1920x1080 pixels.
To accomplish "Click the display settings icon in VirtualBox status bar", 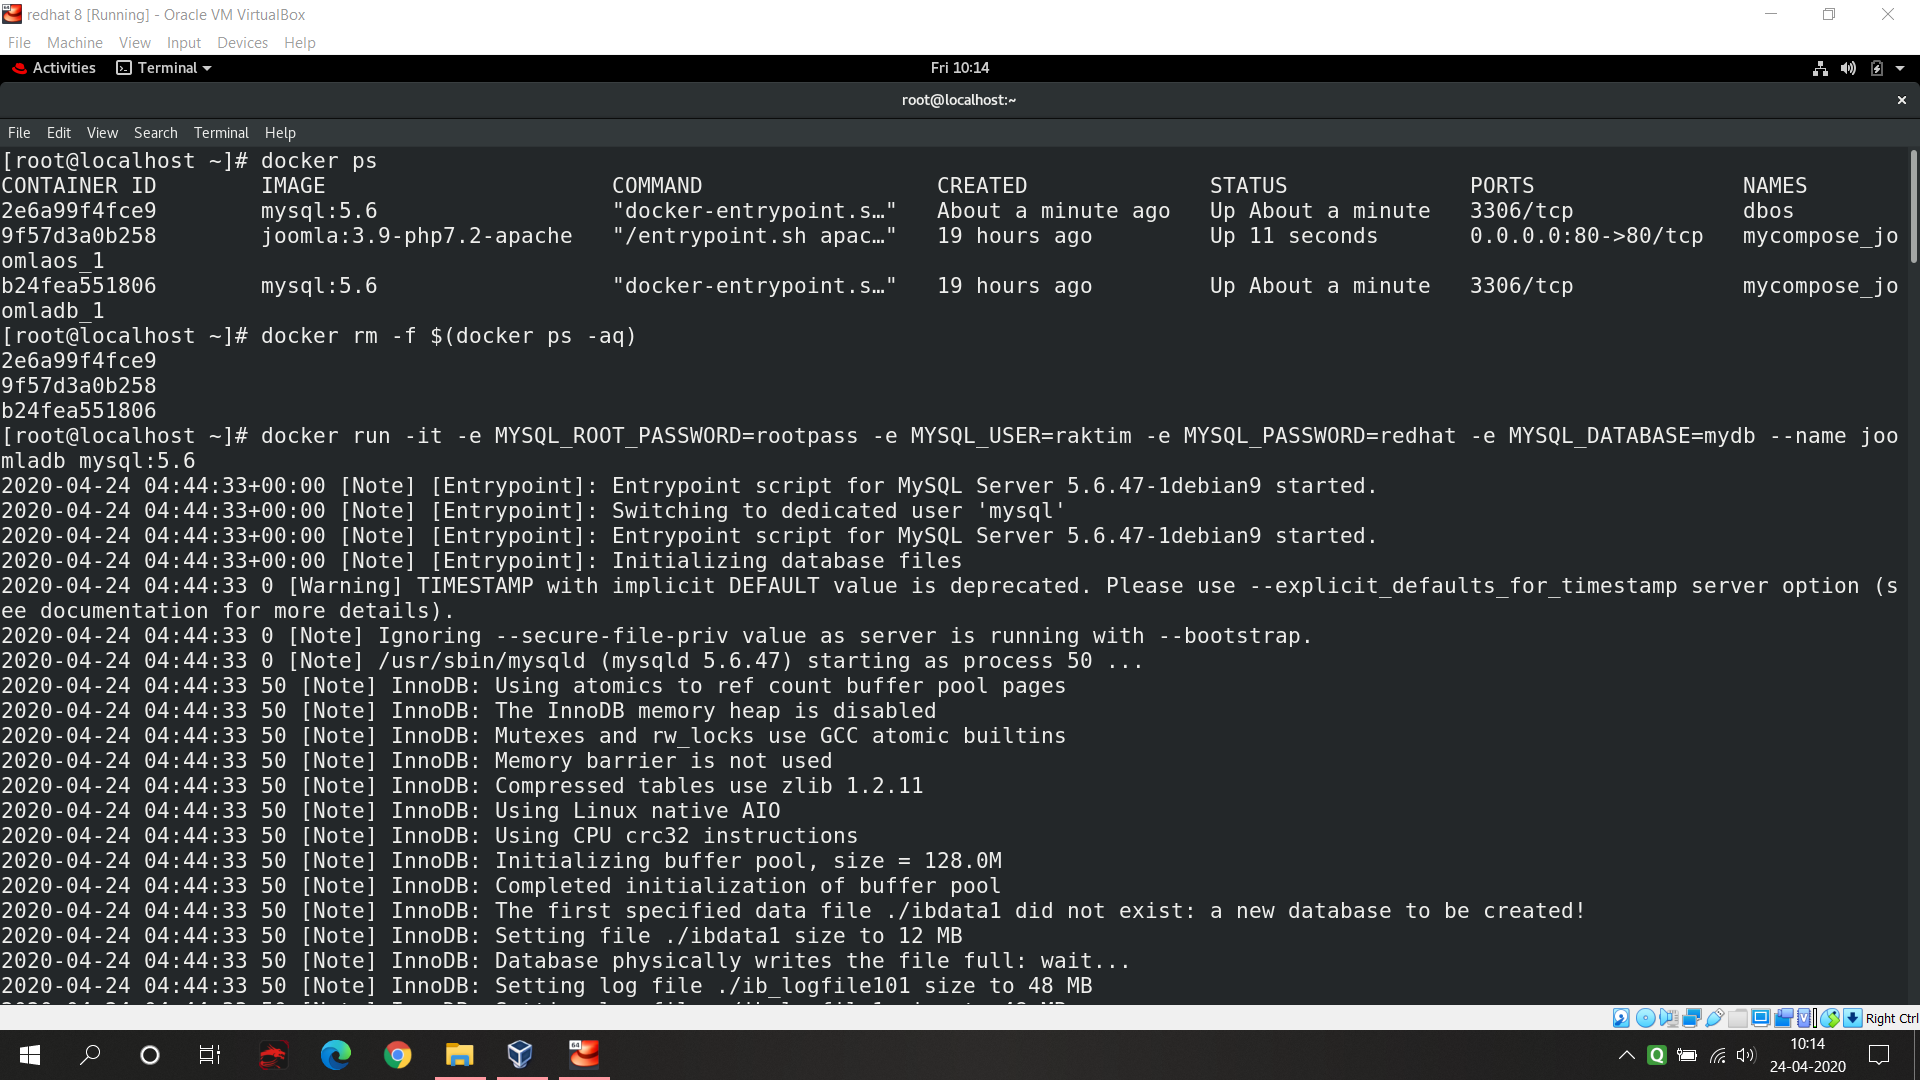I will coord(1761,1018).
